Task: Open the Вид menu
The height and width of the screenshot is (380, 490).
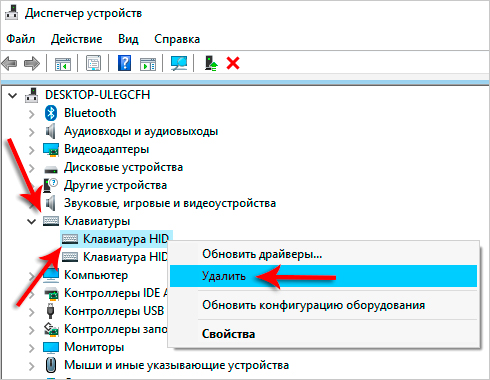Action: pyautogui.click(x=128, y=39)
